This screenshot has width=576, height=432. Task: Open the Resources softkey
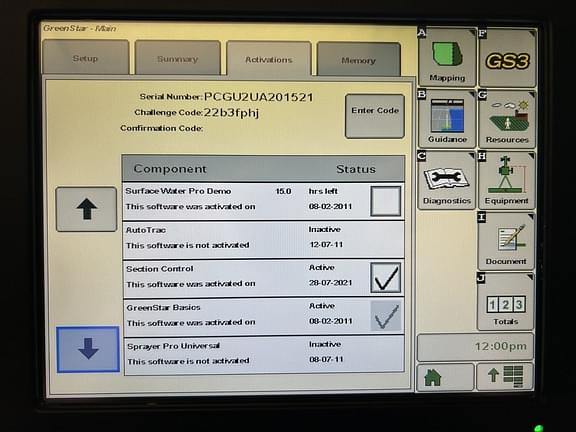pyautogui.click(x=507, y=119)
